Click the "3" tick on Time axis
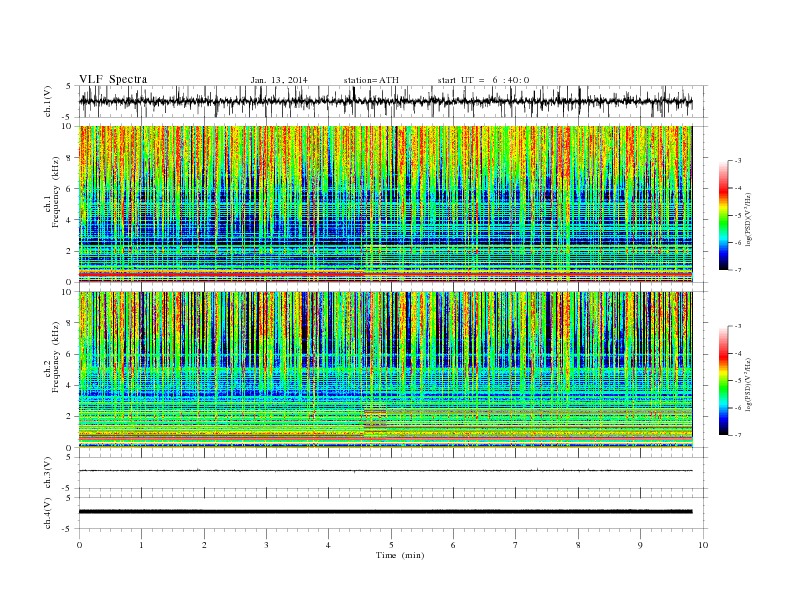Image resolution: width=792 pixels, height=612 pixels. click(267, 545)
